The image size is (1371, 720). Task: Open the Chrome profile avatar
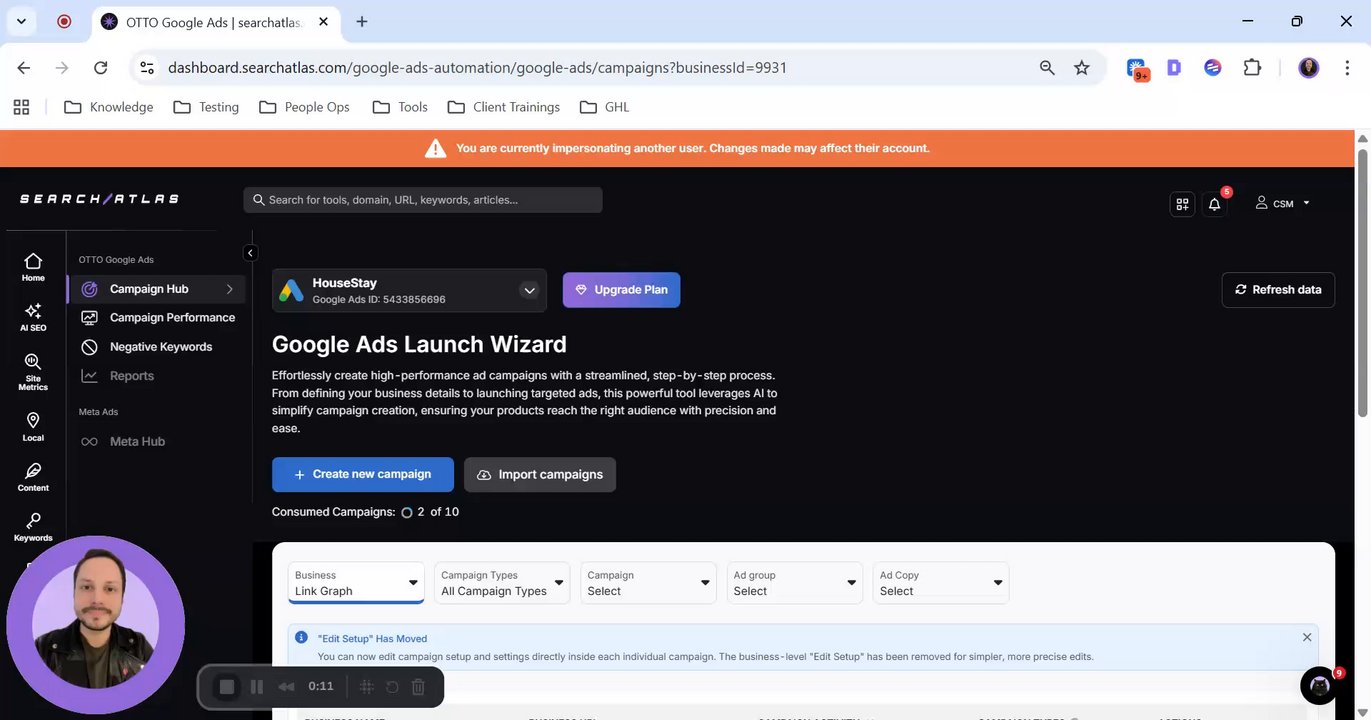(1309, 68)
